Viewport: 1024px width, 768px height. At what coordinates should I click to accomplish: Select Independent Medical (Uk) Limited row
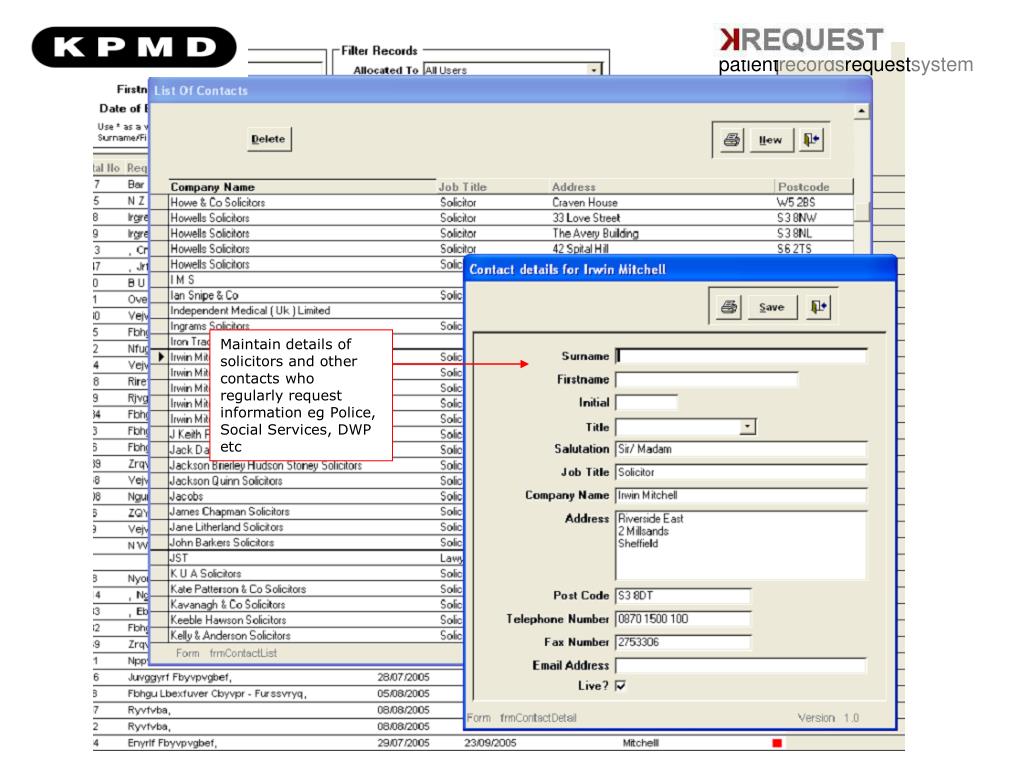(x=316, y=311)
